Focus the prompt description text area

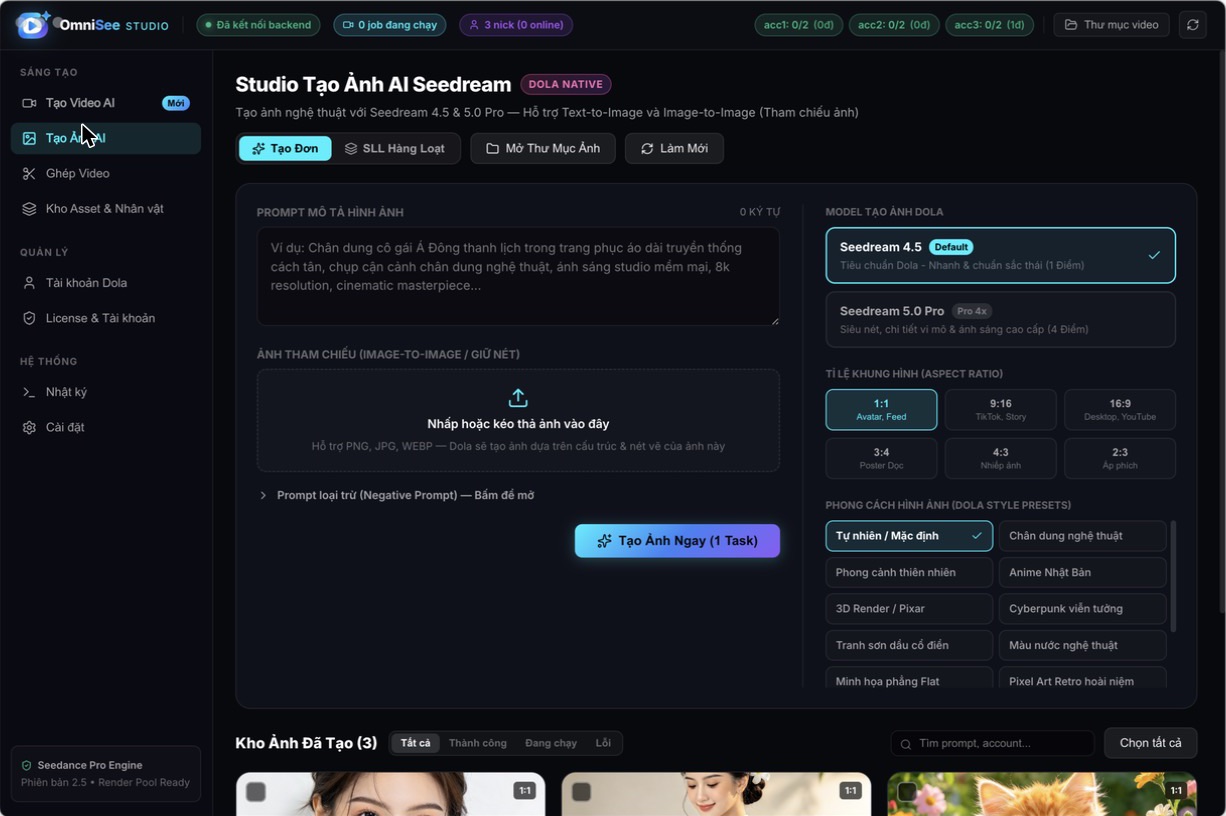[x=518, y=276]
